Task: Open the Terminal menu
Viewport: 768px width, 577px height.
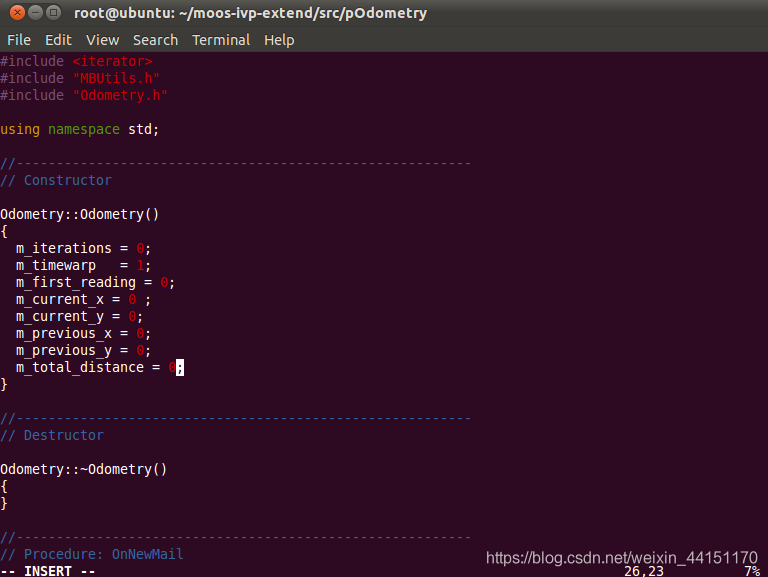Action: click(x=221, y=40)
